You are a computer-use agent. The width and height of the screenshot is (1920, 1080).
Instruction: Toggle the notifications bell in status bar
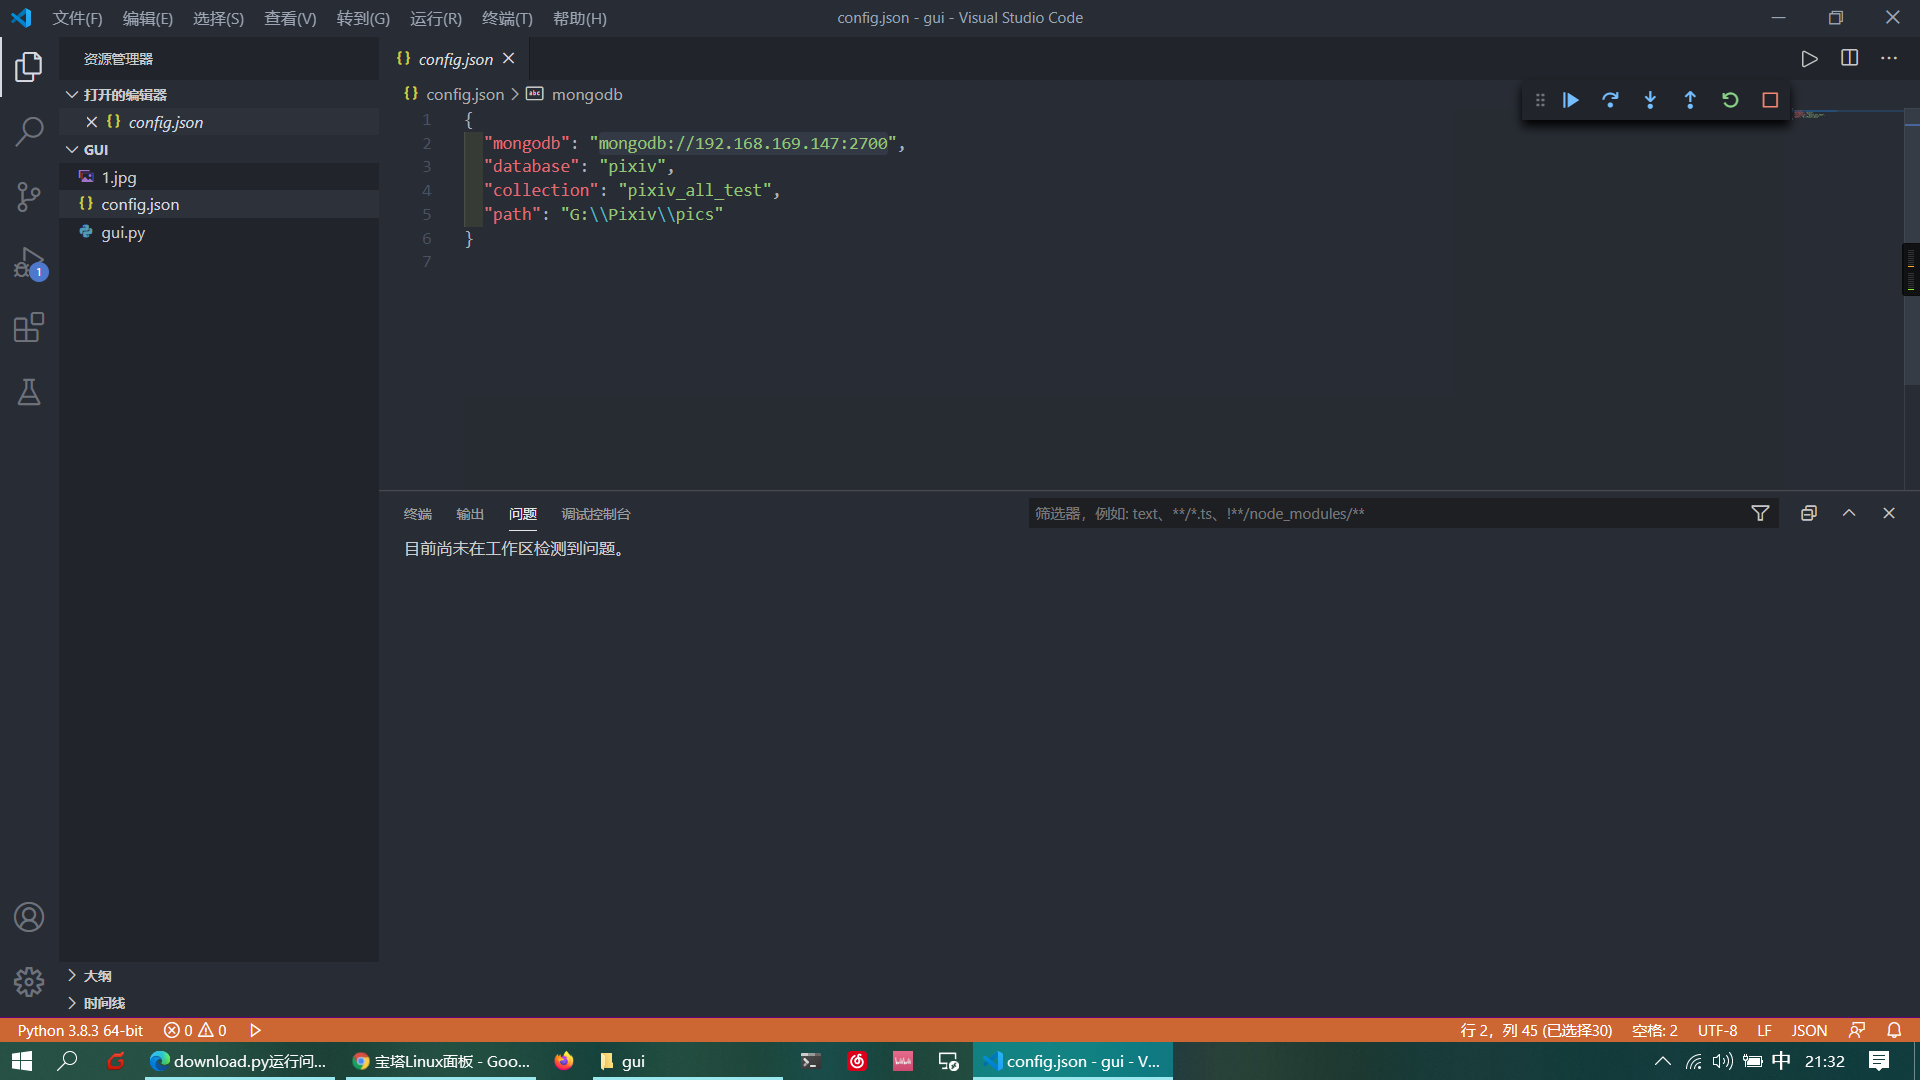(x=1894, y=1030)
